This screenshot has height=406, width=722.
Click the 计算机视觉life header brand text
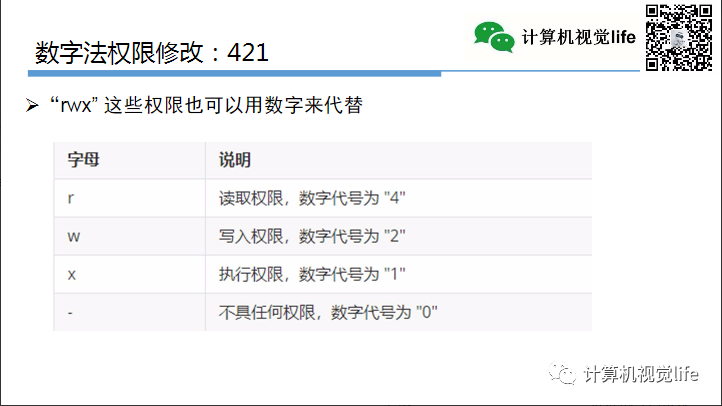click(x=578, y=38)
